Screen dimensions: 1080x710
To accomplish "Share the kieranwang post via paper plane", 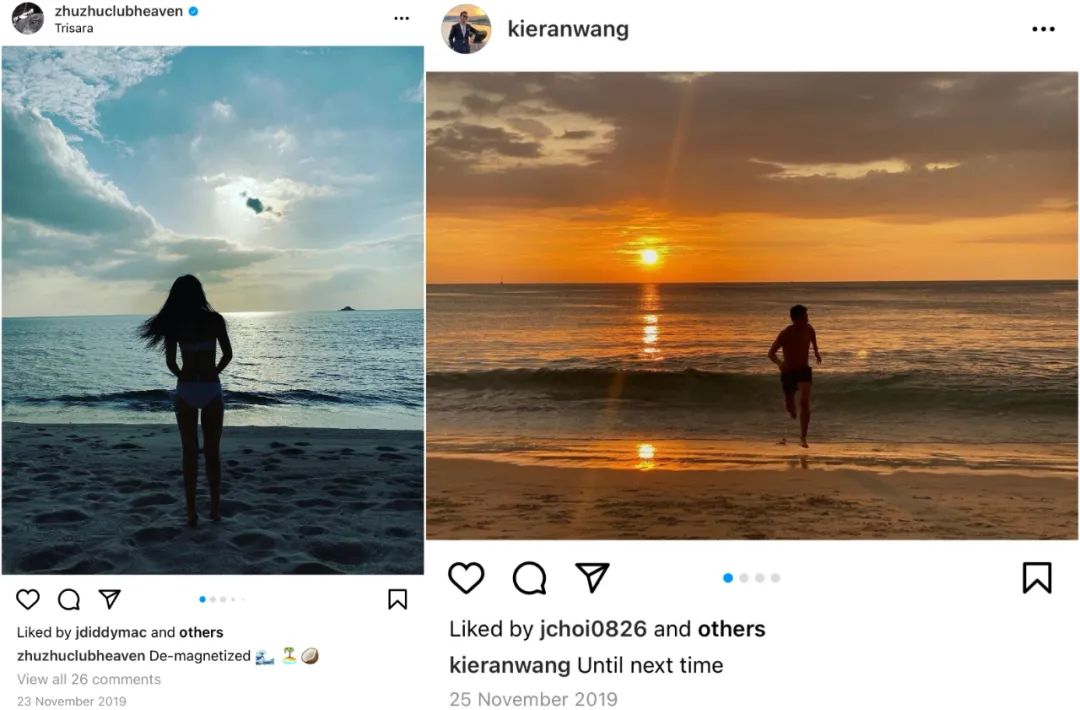I will [592, 577].
